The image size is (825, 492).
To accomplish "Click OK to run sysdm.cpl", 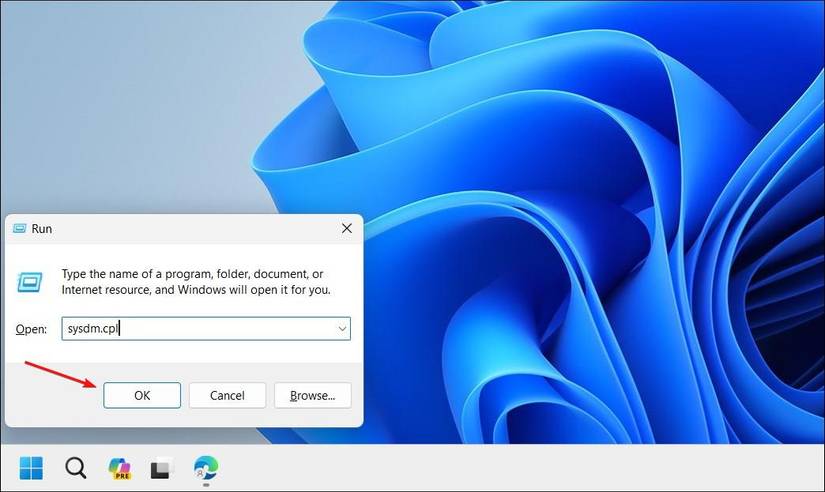I will click(x=142, y=395).
